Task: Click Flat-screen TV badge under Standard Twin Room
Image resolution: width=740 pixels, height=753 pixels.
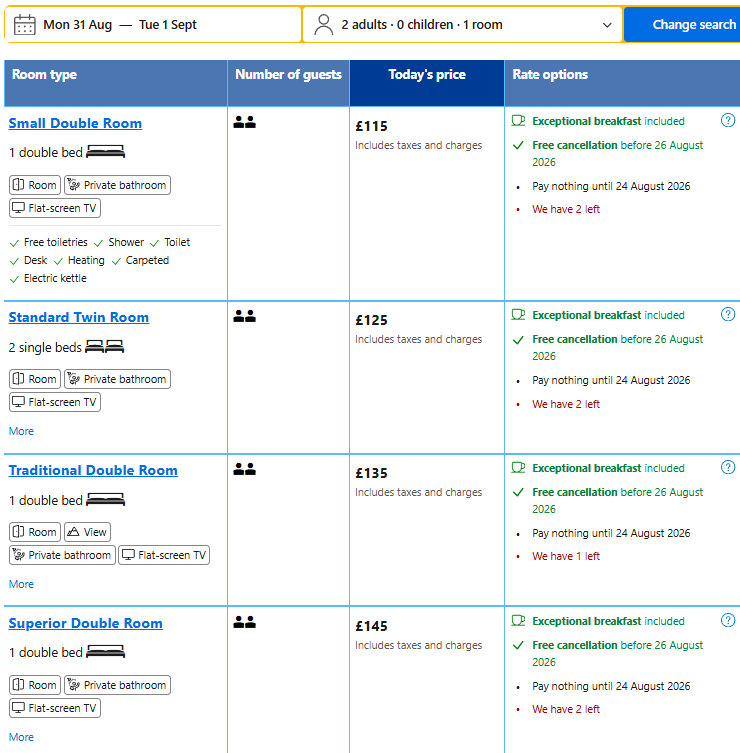Action: pyautogui.click(x=55, y=402)
